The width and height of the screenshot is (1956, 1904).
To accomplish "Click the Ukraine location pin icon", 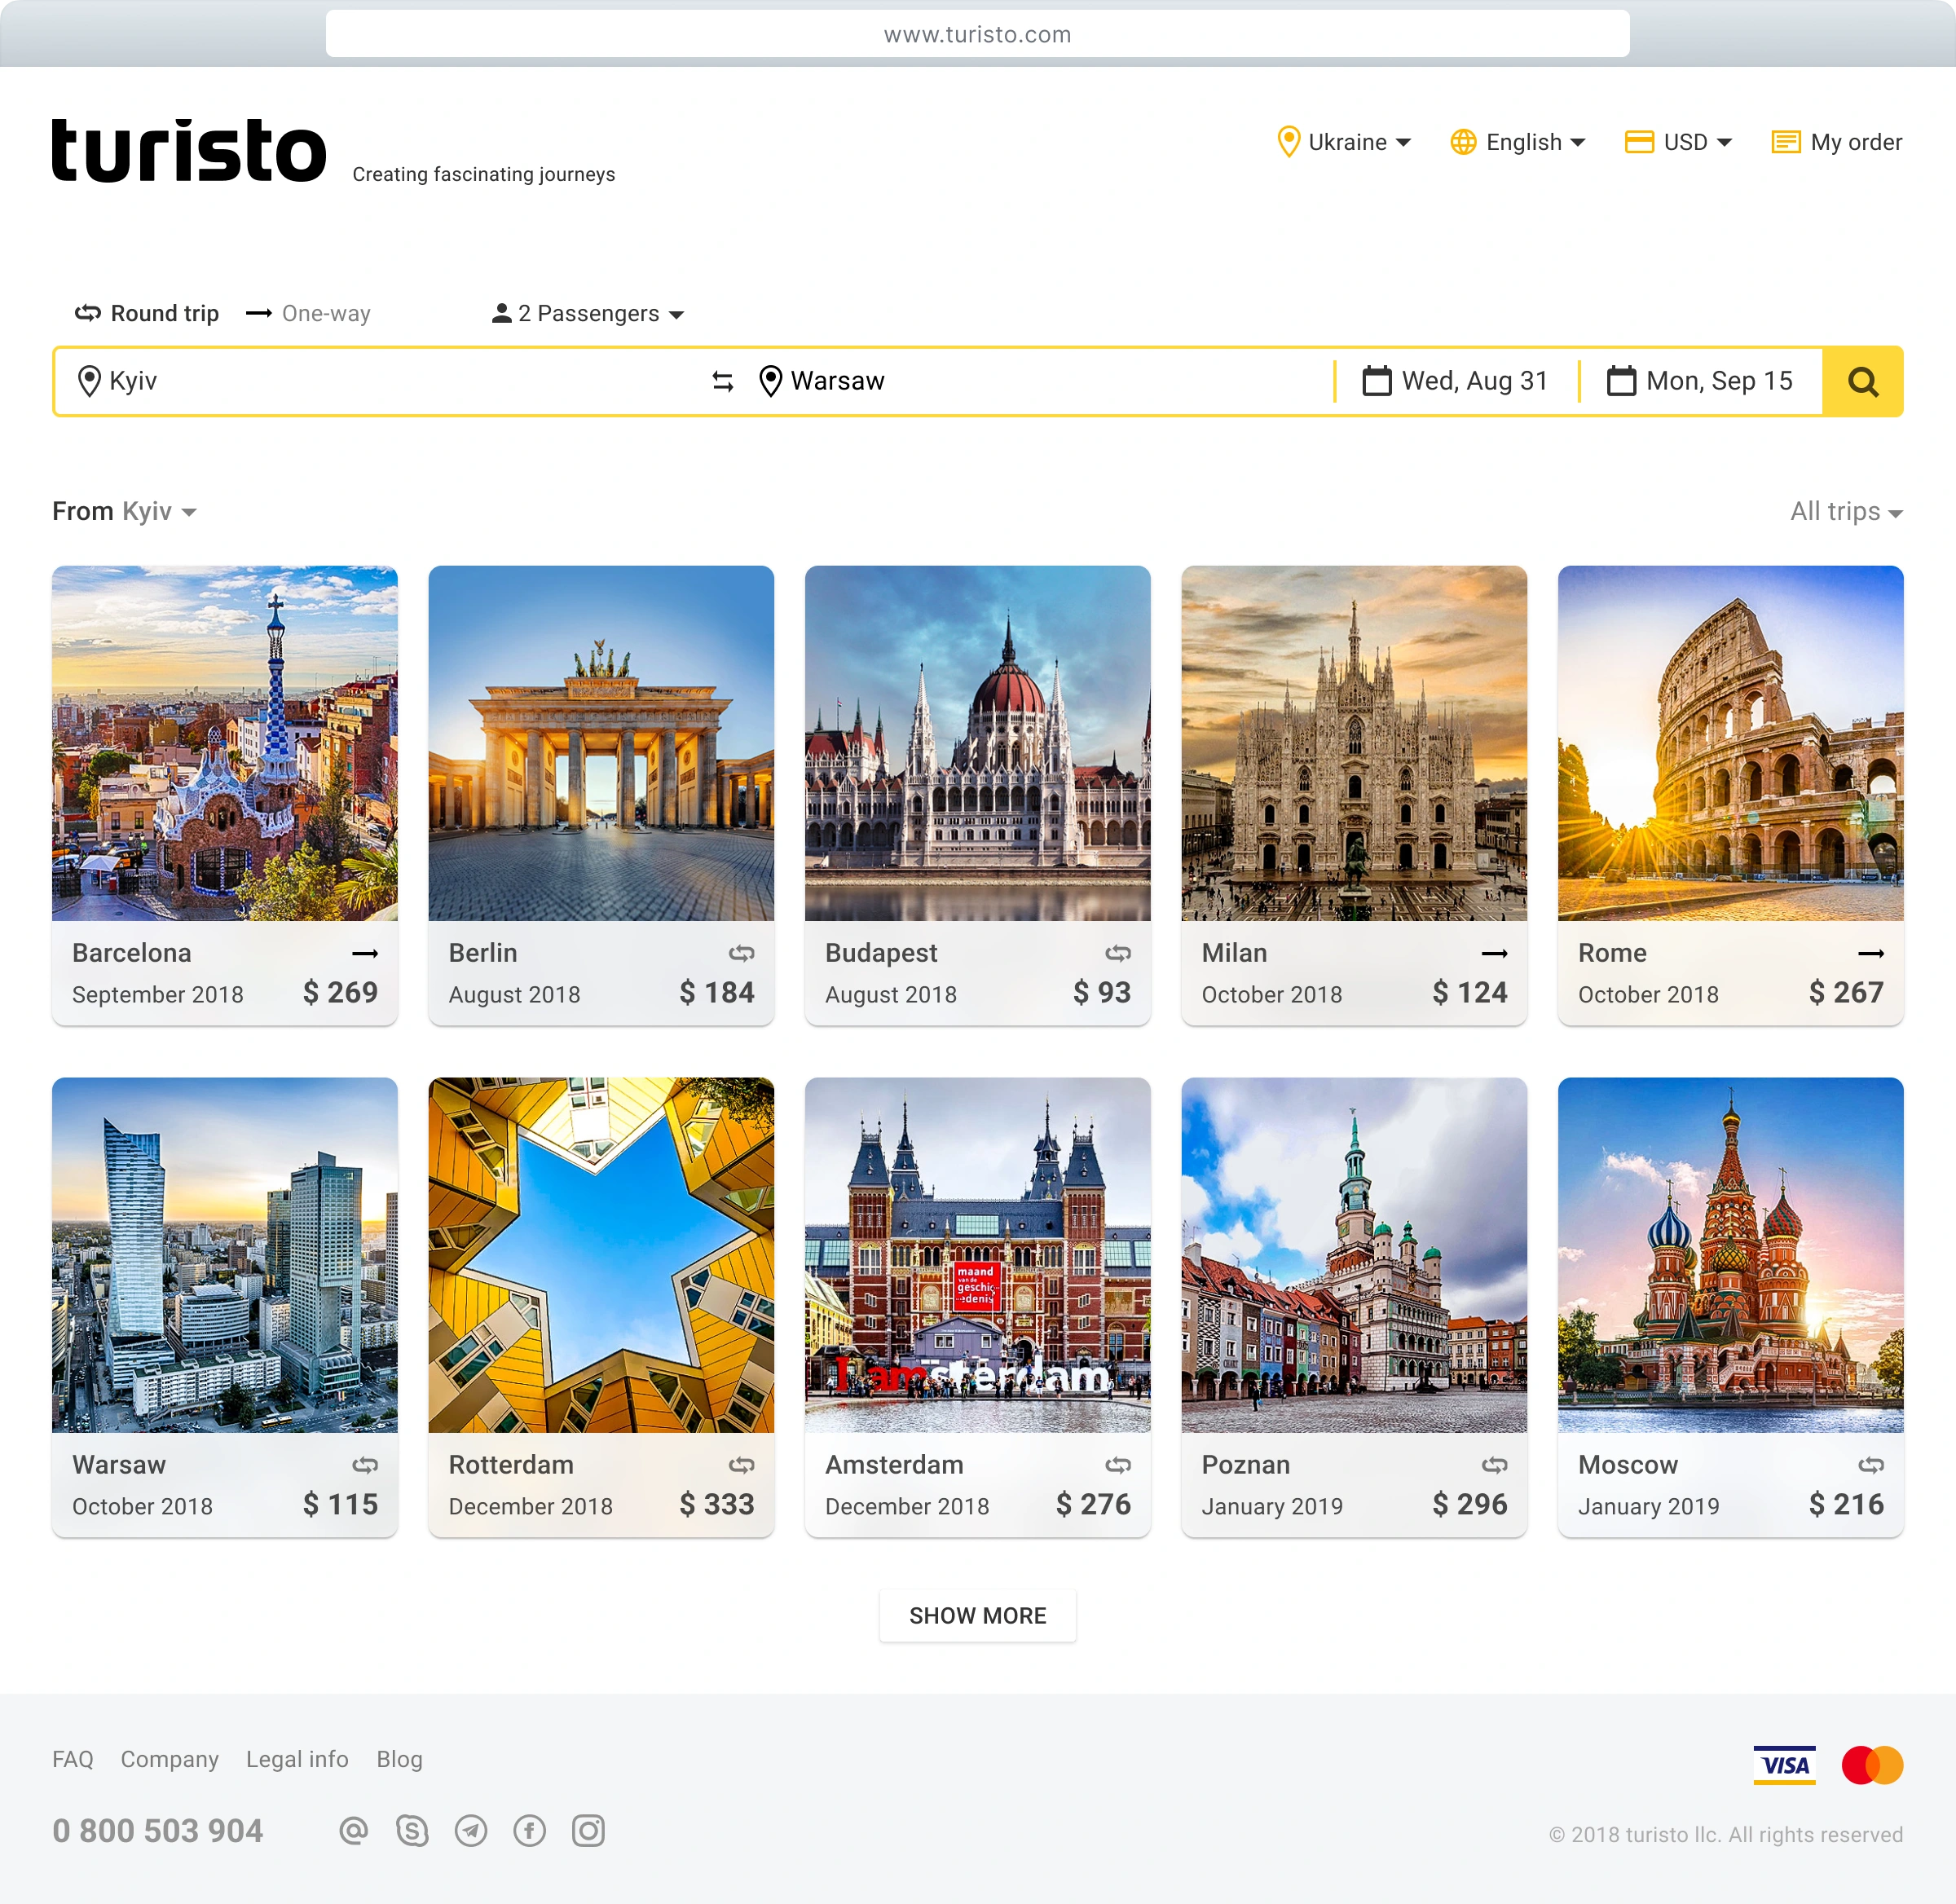I will pos(1288,142).
